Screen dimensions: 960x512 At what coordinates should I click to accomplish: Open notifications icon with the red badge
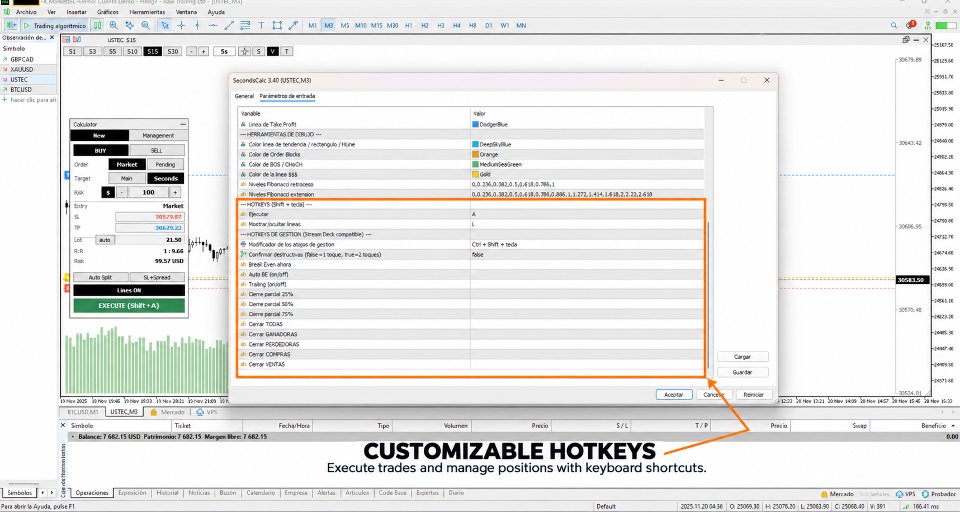(910, 26)
